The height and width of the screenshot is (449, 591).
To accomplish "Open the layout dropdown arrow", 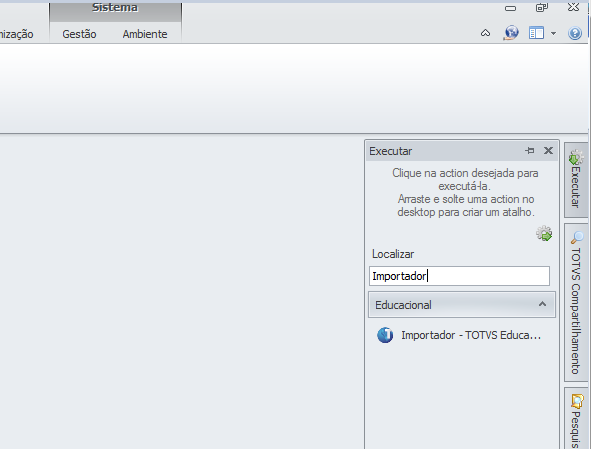I will pos(553,34).
